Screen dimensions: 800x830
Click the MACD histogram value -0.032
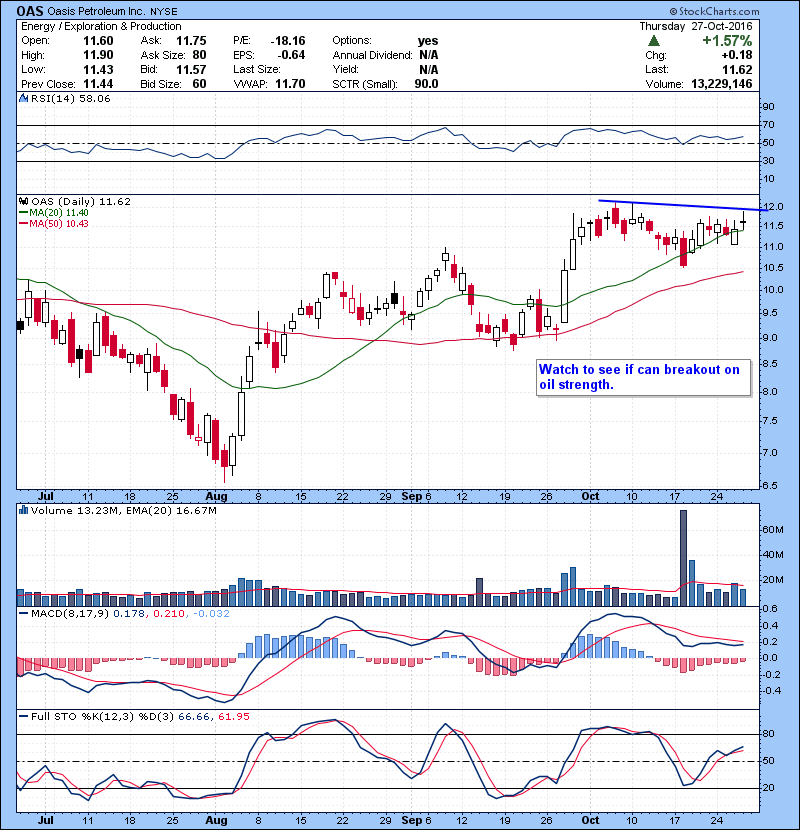pos(211,614)
